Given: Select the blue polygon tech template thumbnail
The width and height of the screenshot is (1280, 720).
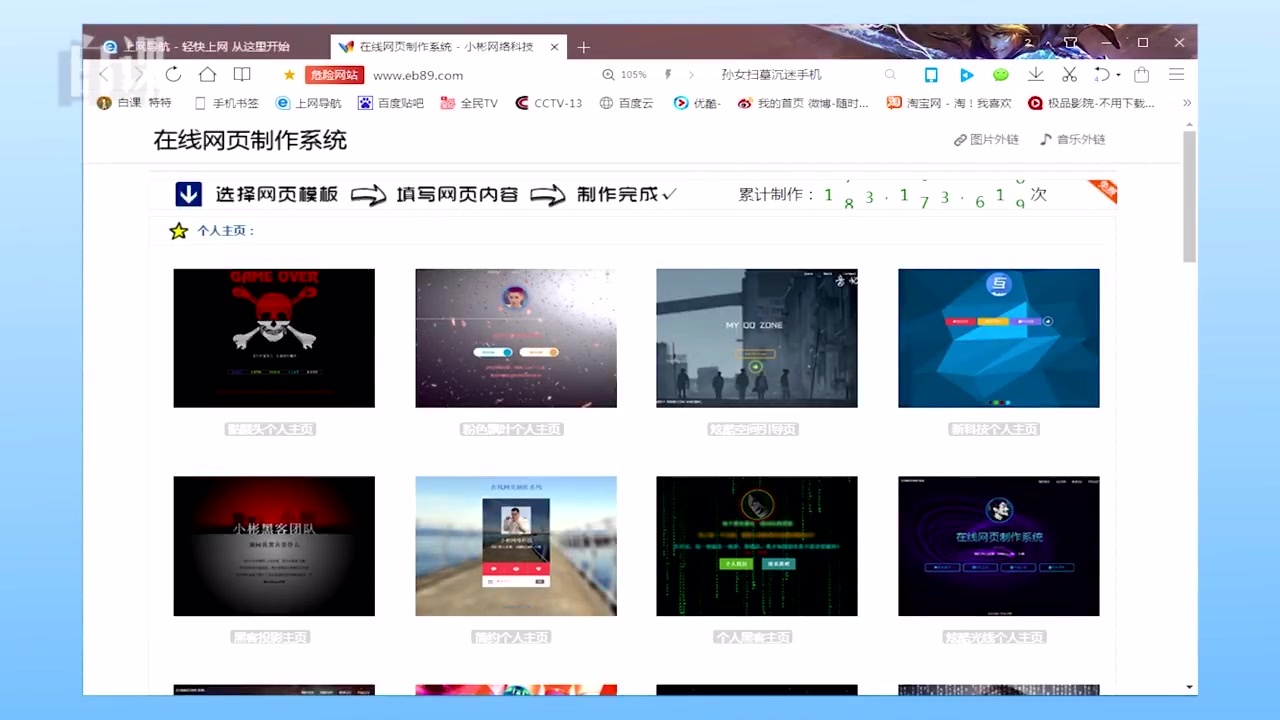Looking at the screenshot, I should (x=999, y=338).
